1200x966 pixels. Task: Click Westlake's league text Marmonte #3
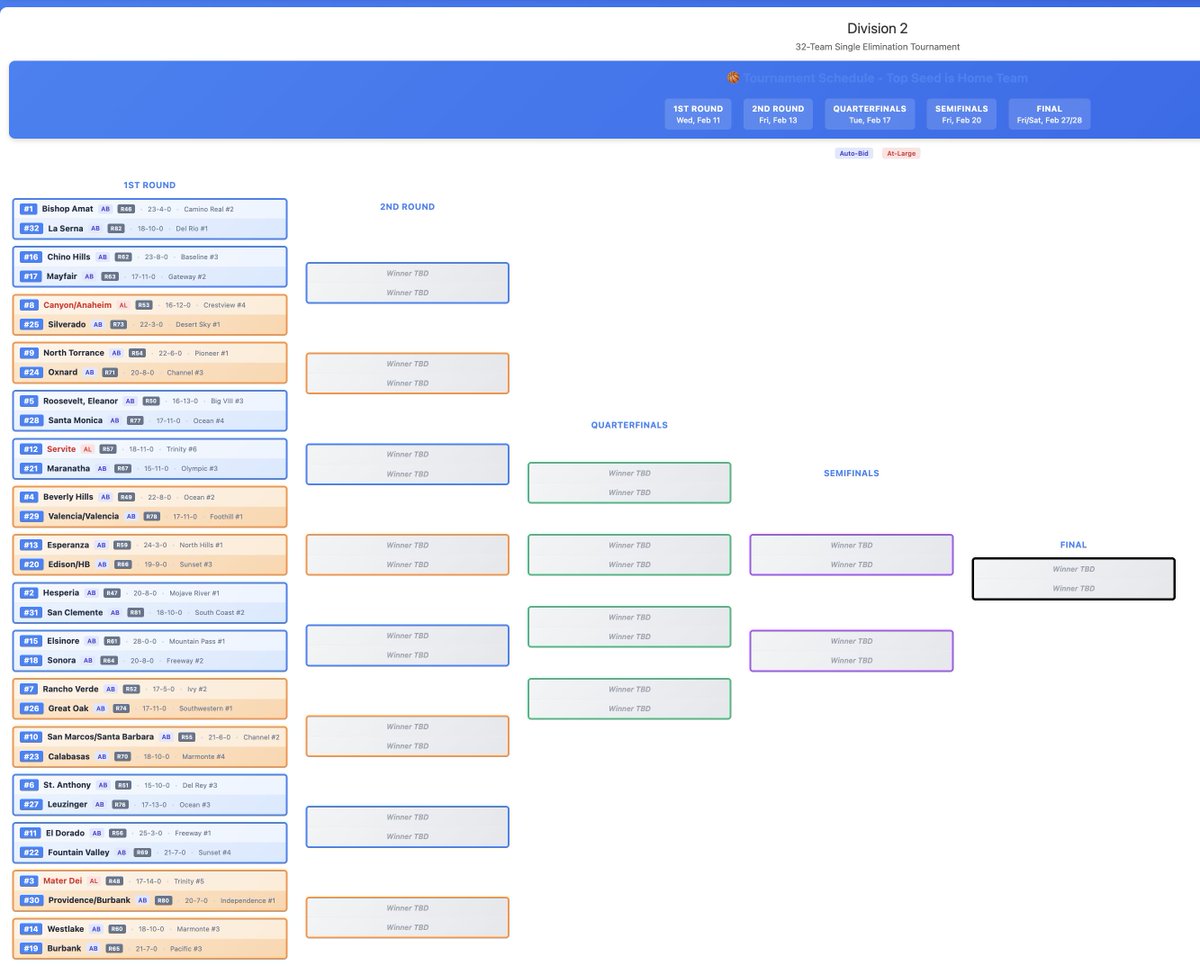point(199,929)
